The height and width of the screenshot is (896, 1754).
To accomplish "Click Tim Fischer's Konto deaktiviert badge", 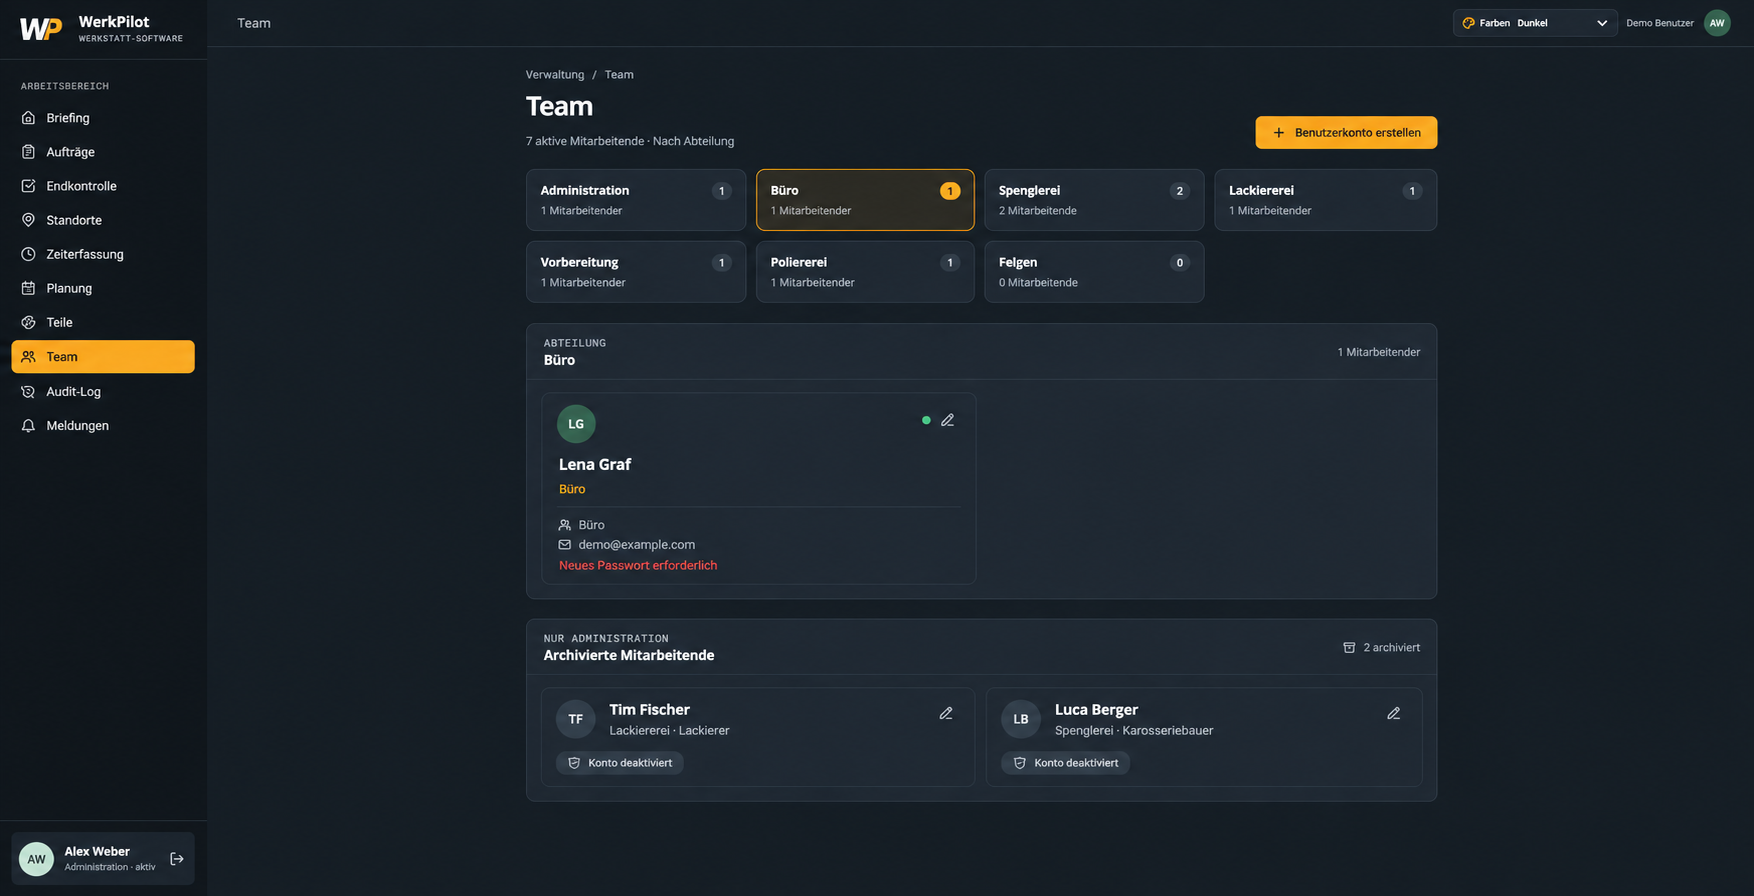I will click(x=620, y=763).
